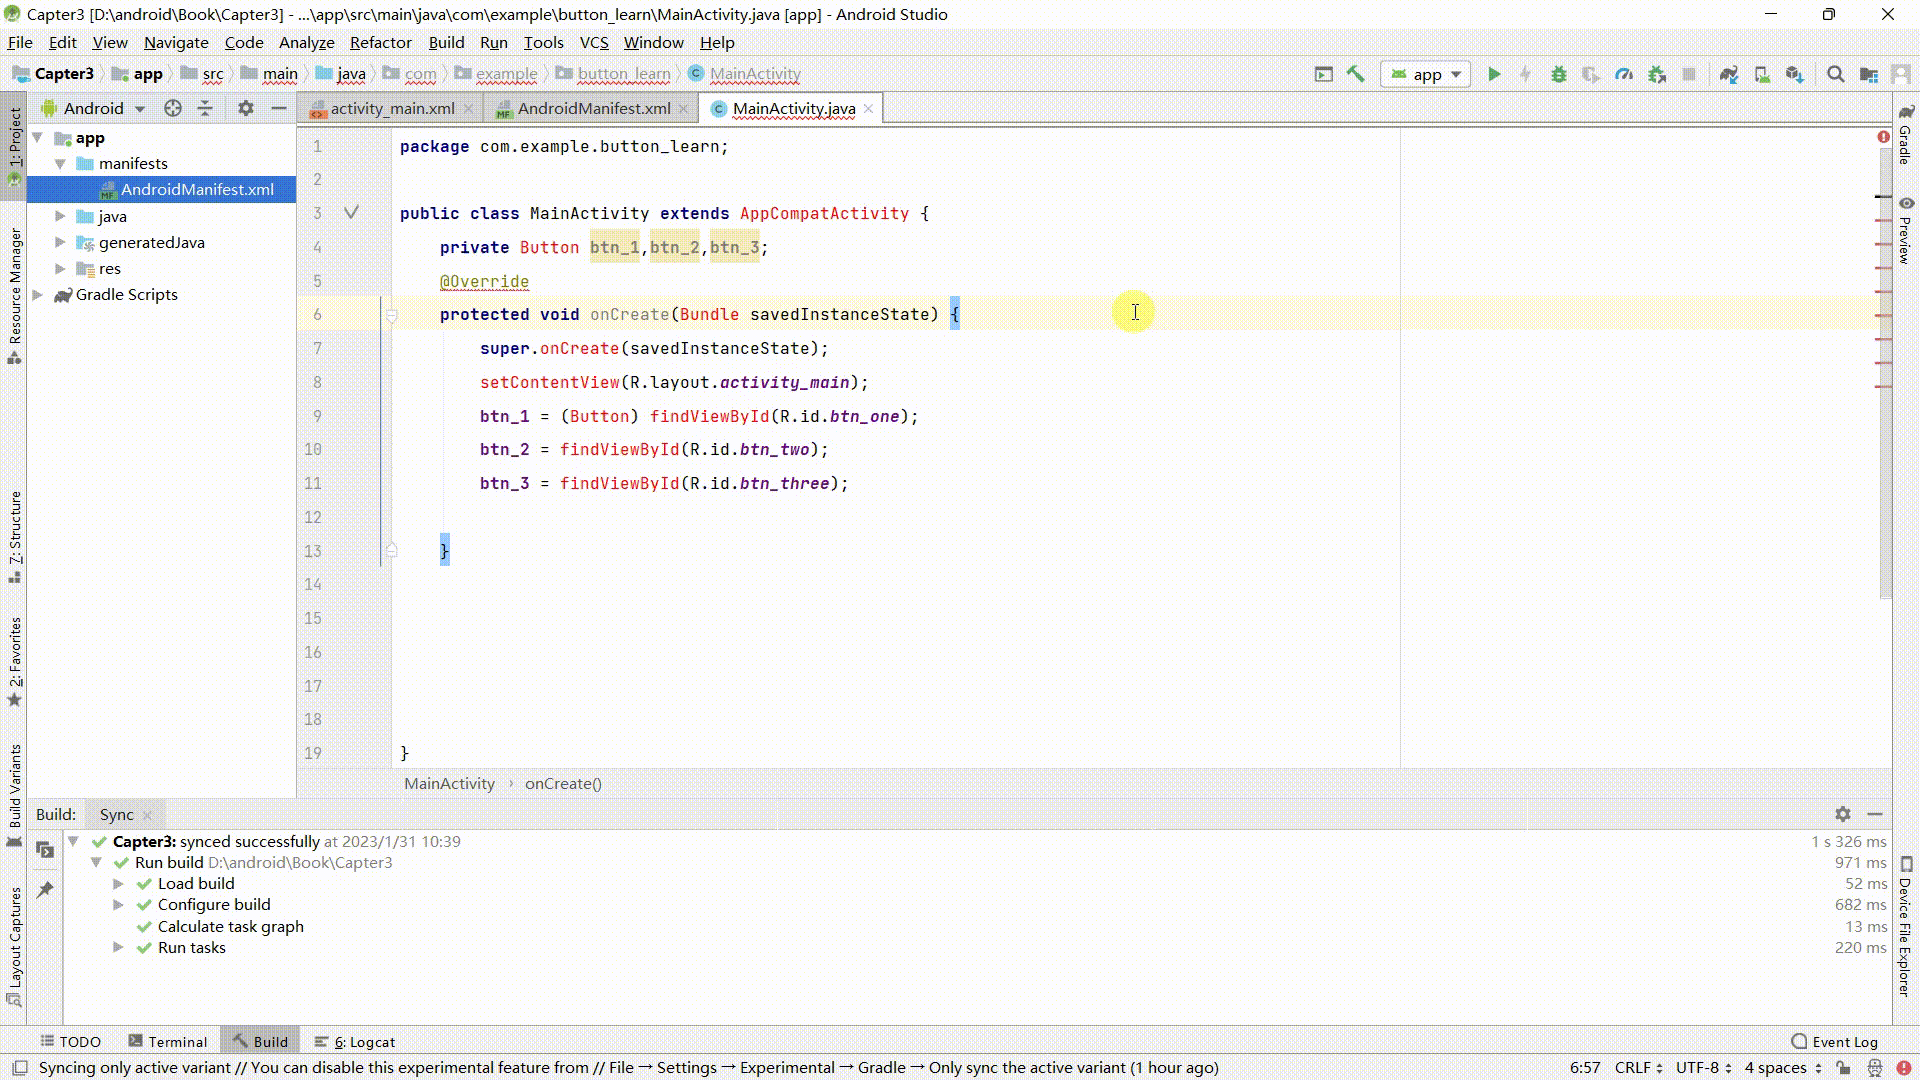
Task: Click editor vertical scrollbar
Action: point(1885,450)
